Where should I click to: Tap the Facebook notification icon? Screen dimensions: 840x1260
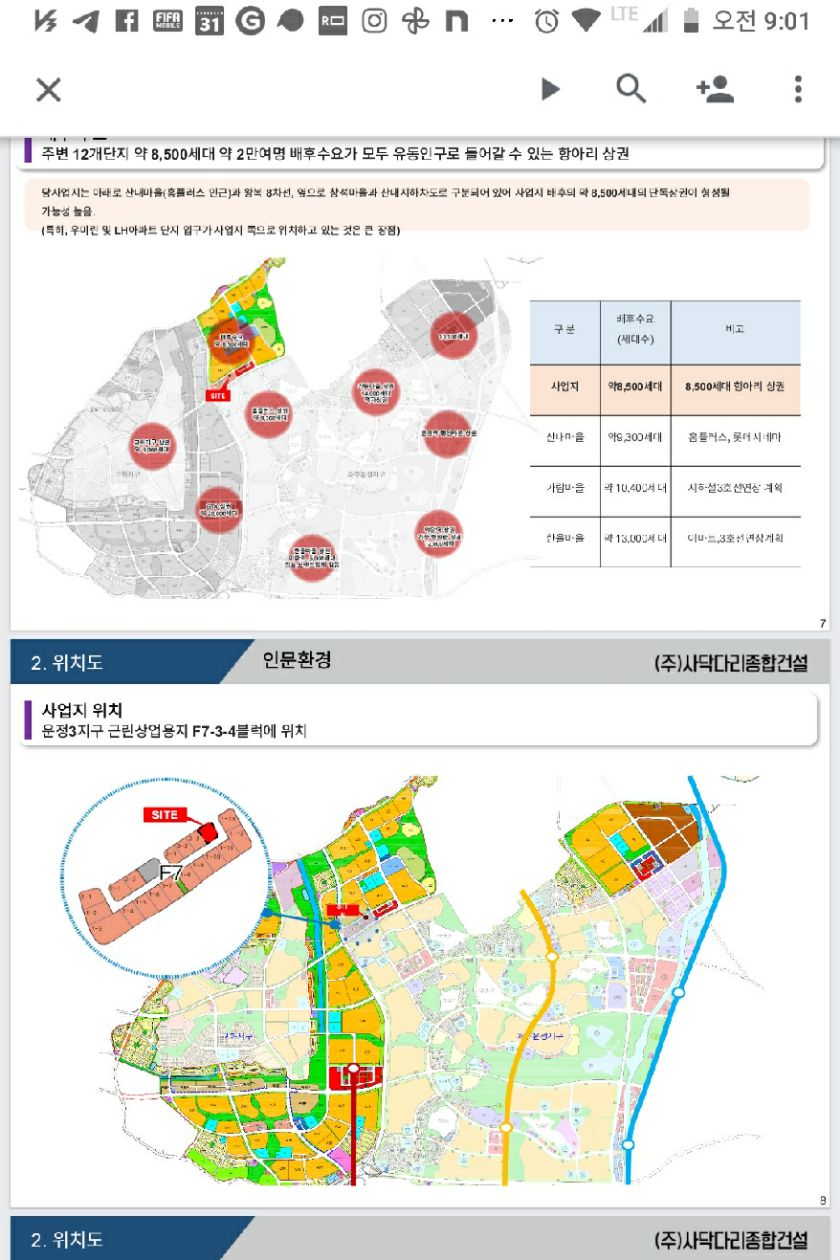pos(127,21)
